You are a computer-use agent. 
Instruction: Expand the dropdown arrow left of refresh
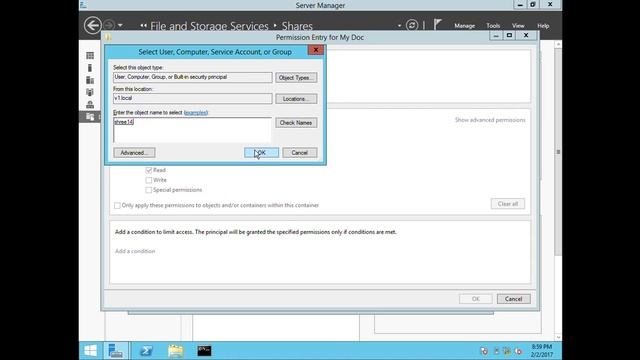(399, 26)
